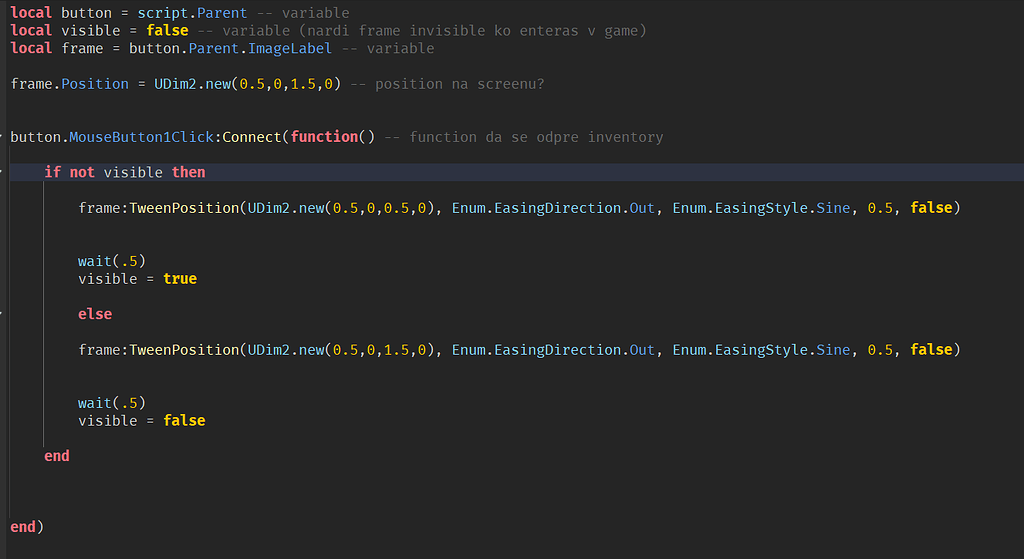The width and height of the screenshot is (1024, 559).
Task: Click the 'visible = true' assignment line
Action: (x=137, y=279)
